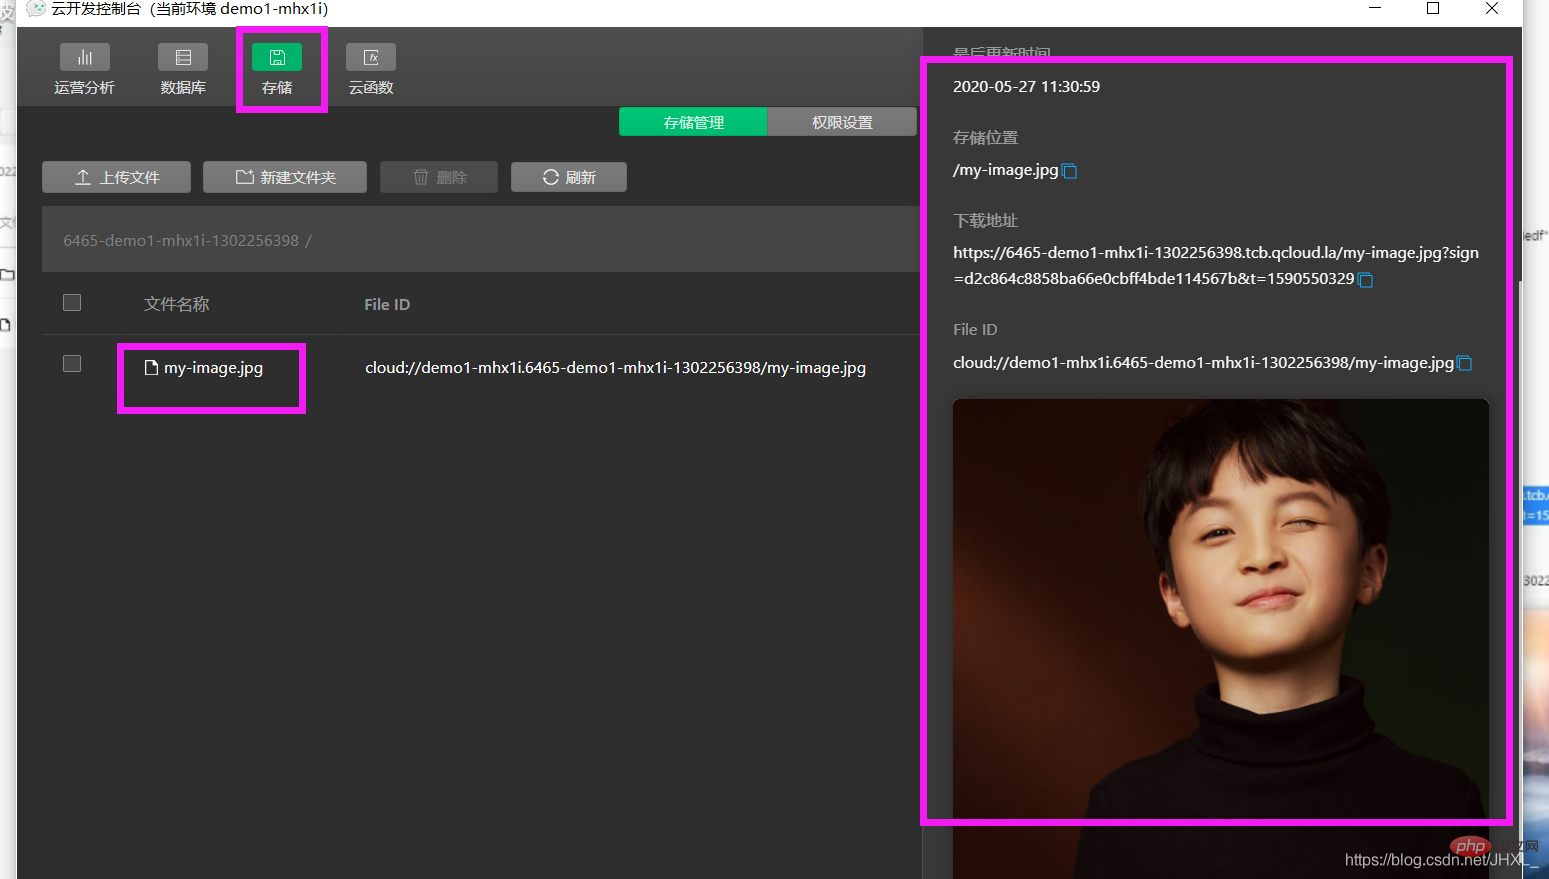Image resolution: width=1549 pixels, height=879 pixels.
Task: Close the cloud console window
Action: pyautogui.click(x=1492, y=8)
